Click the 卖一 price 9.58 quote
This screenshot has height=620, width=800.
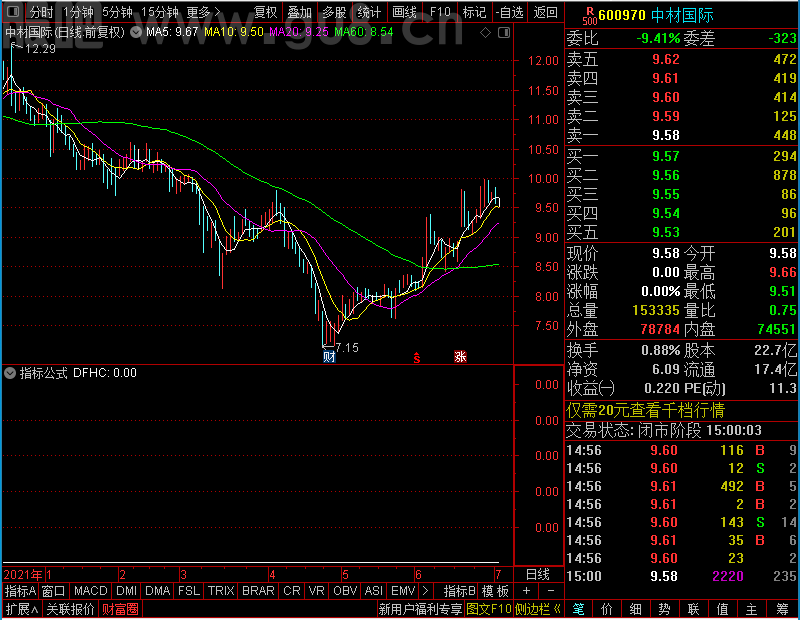[666, 135]
